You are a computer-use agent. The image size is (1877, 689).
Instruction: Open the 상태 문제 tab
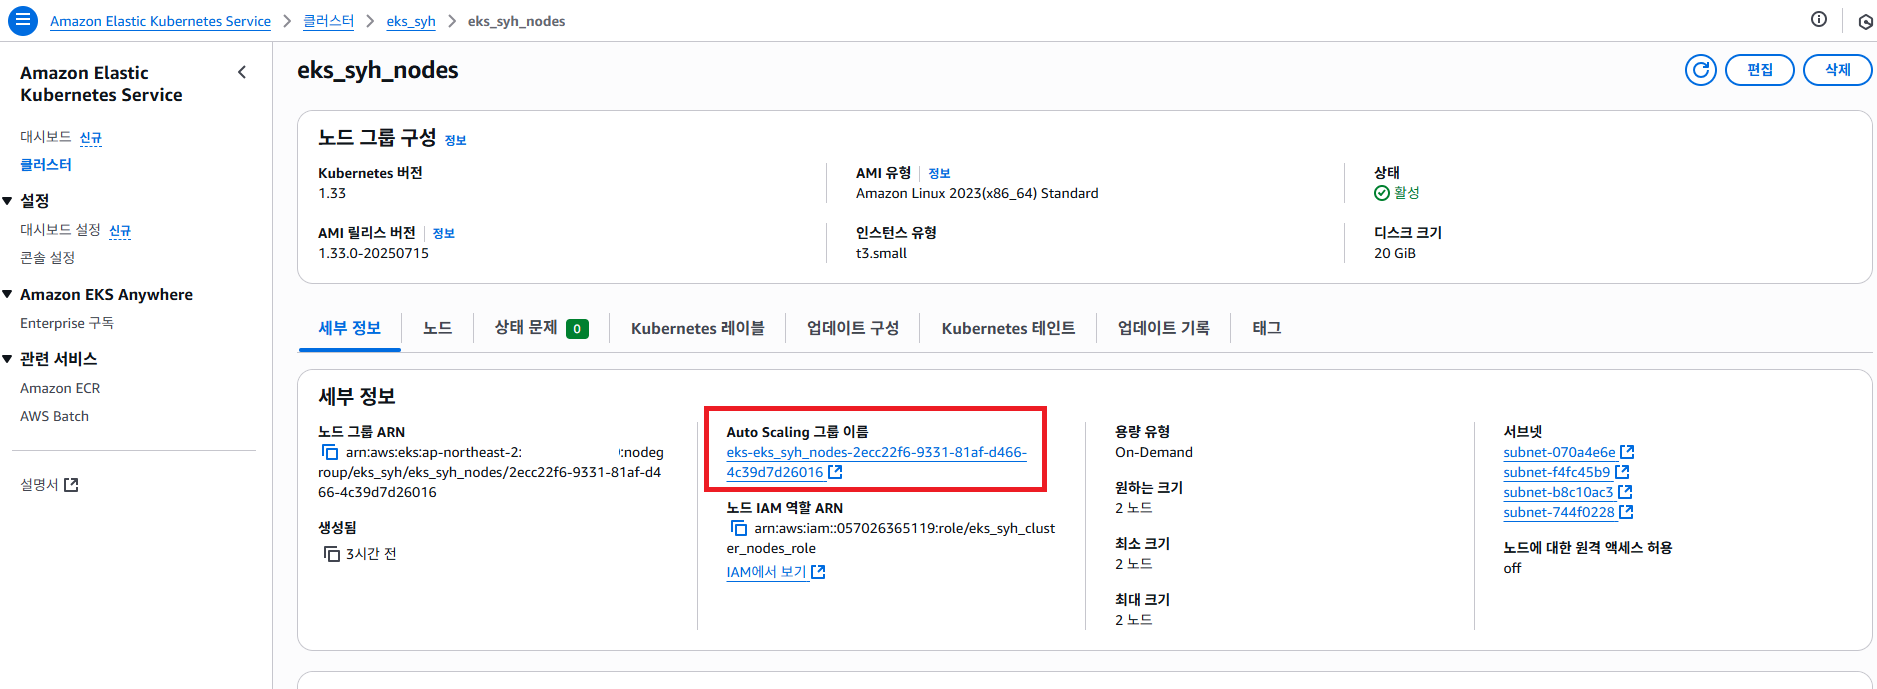[x=541, y=328]
